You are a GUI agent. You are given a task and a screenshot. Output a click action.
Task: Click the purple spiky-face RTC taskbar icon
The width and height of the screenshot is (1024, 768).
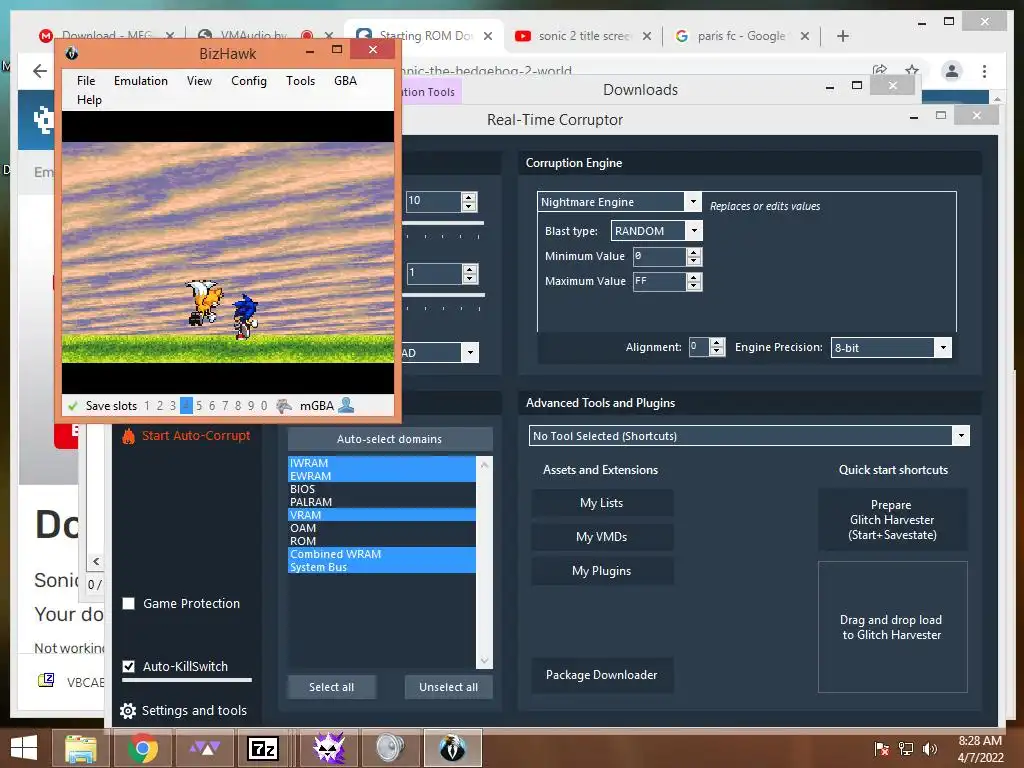(328, 748)
